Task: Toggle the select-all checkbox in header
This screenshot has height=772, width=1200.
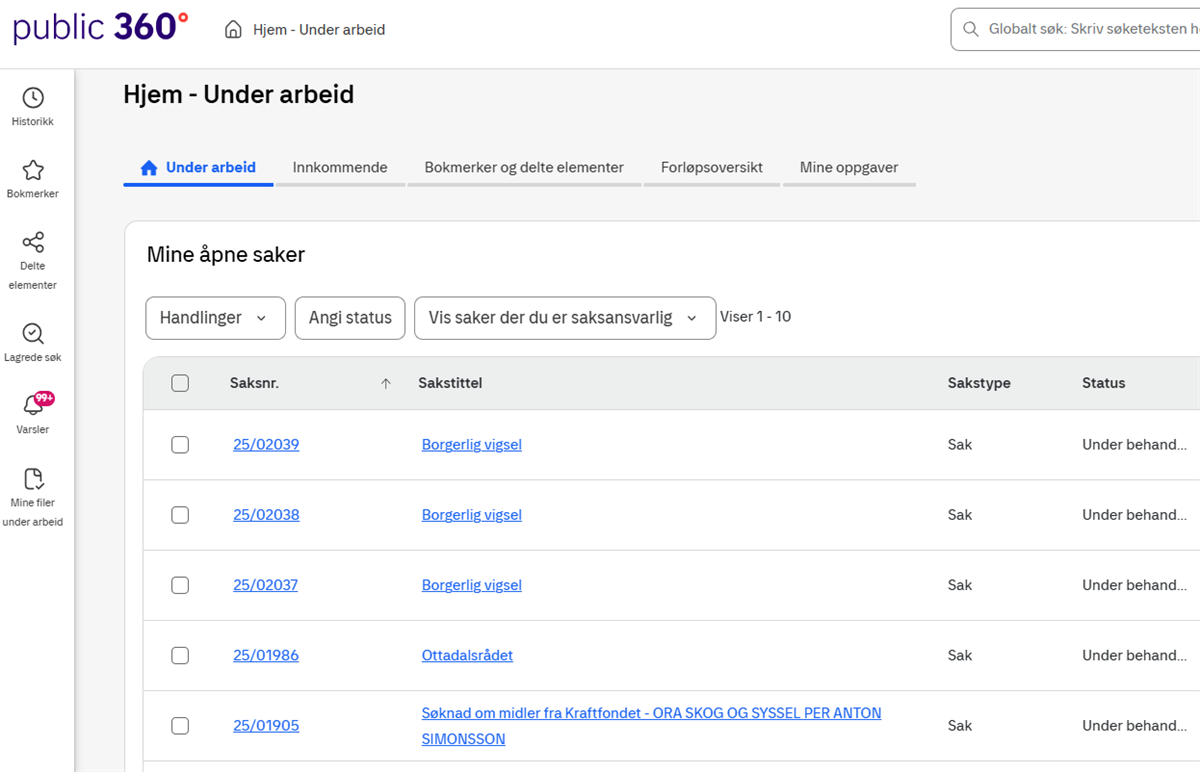Action: coord(180,383)
